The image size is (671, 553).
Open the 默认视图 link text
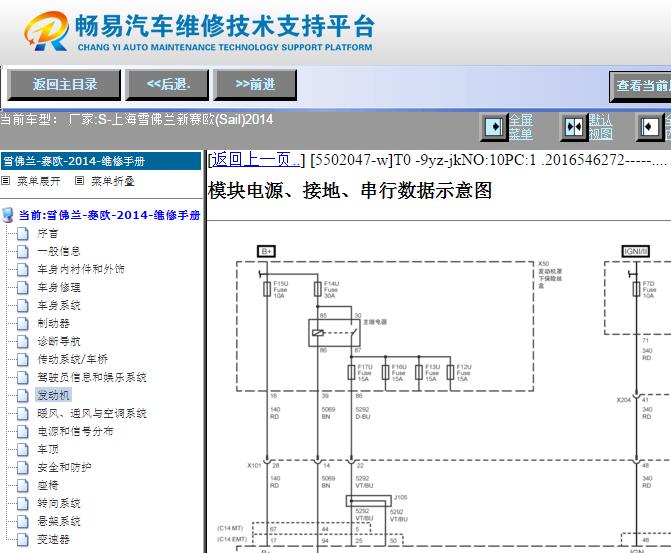click(600, 127)
